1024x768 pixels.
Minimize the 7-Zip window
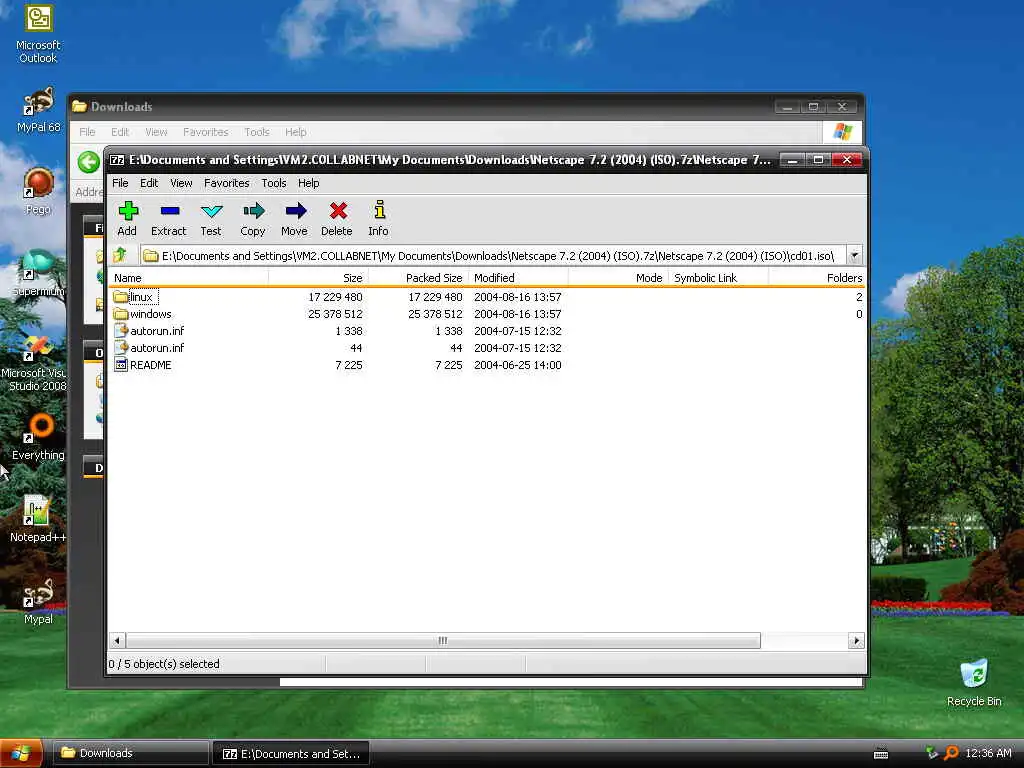(791, 160)
